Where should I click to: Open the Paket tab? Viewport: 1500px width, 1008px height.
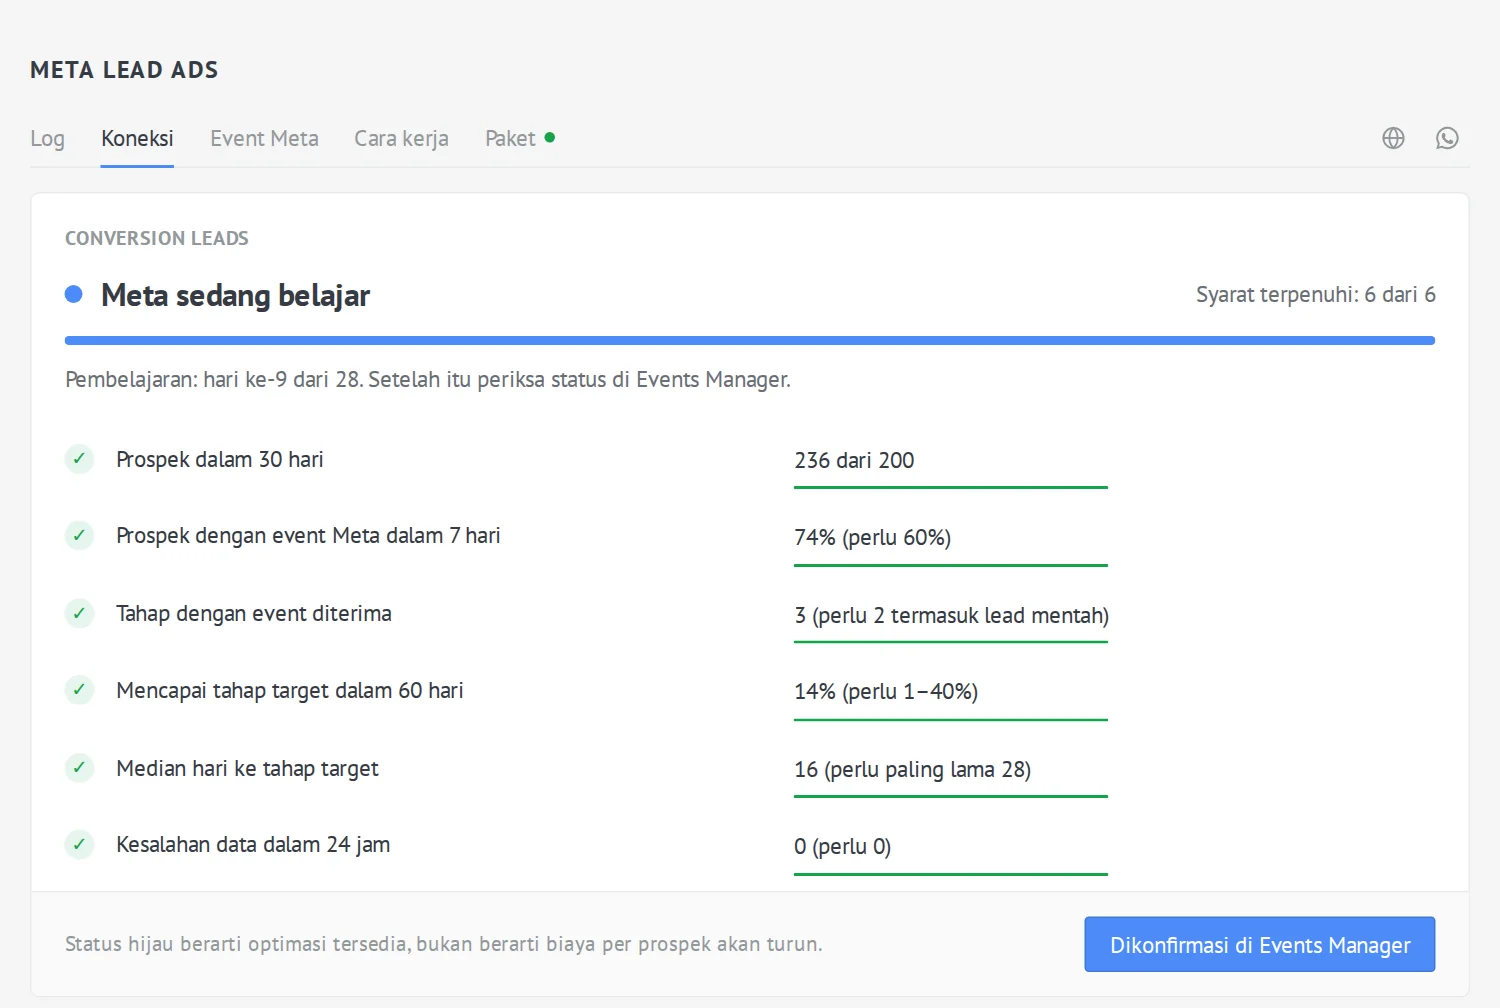pos(510,139)
